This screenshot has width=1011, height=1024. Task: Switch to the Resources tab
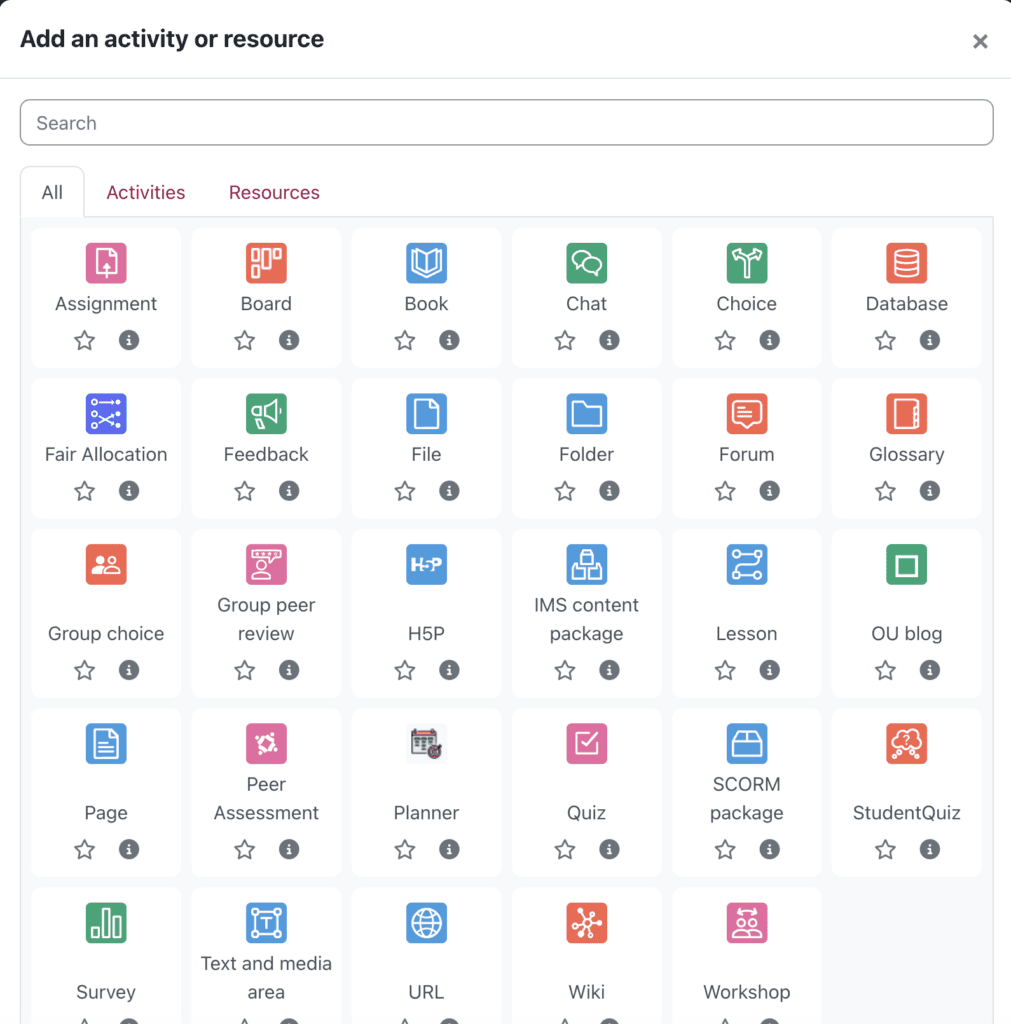pos(274,193)
